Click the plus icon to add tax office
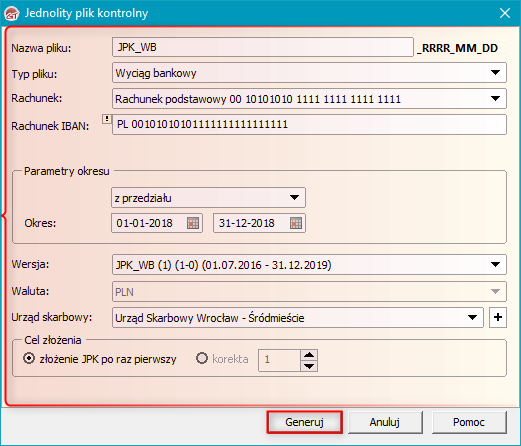521x446 pixels. pos(498,317)
